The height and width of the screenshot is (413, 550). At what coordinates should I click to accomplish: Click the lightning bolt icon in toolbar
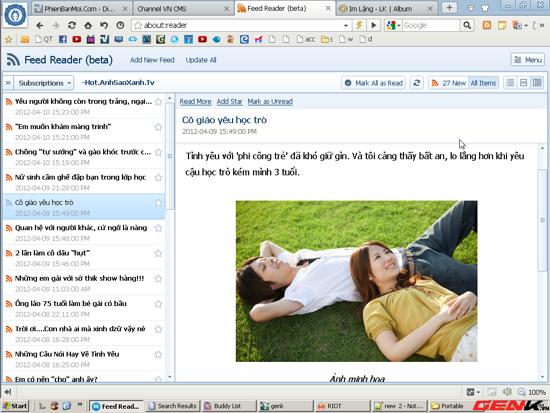[360, 25]
